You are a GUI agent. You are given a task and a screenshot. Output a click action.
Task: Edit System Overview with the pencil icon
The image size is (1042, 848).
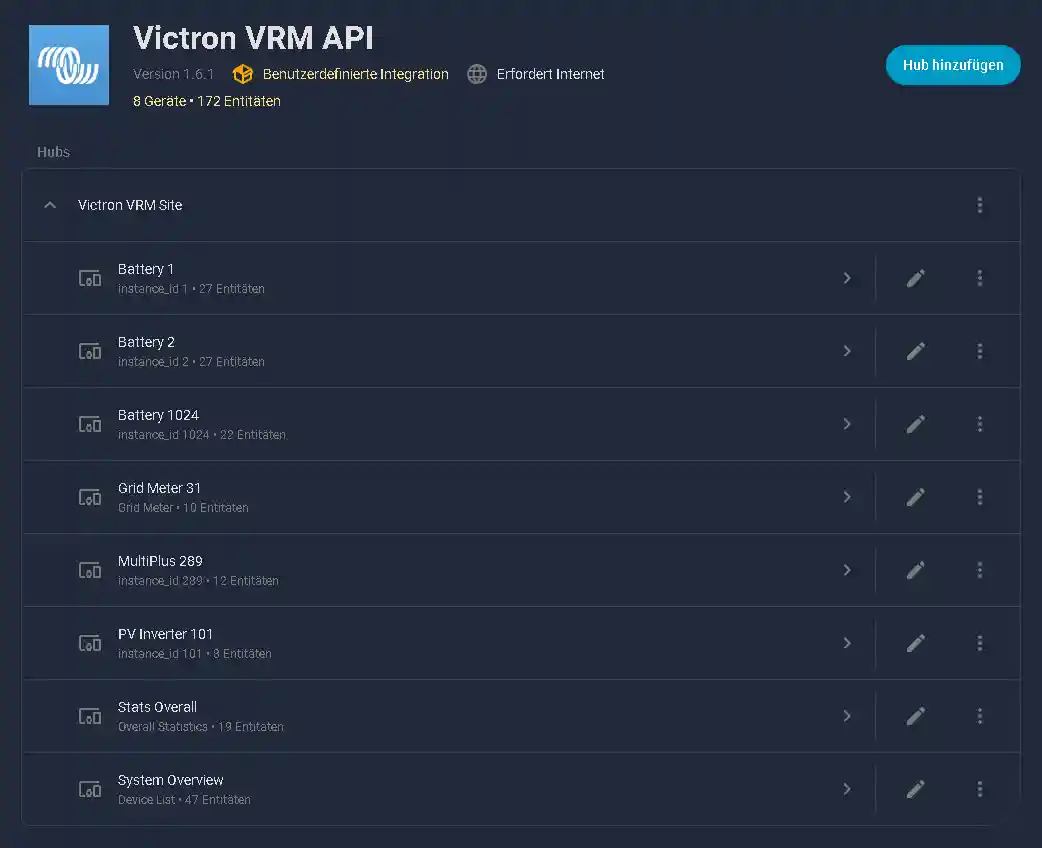tap(915, 790)
